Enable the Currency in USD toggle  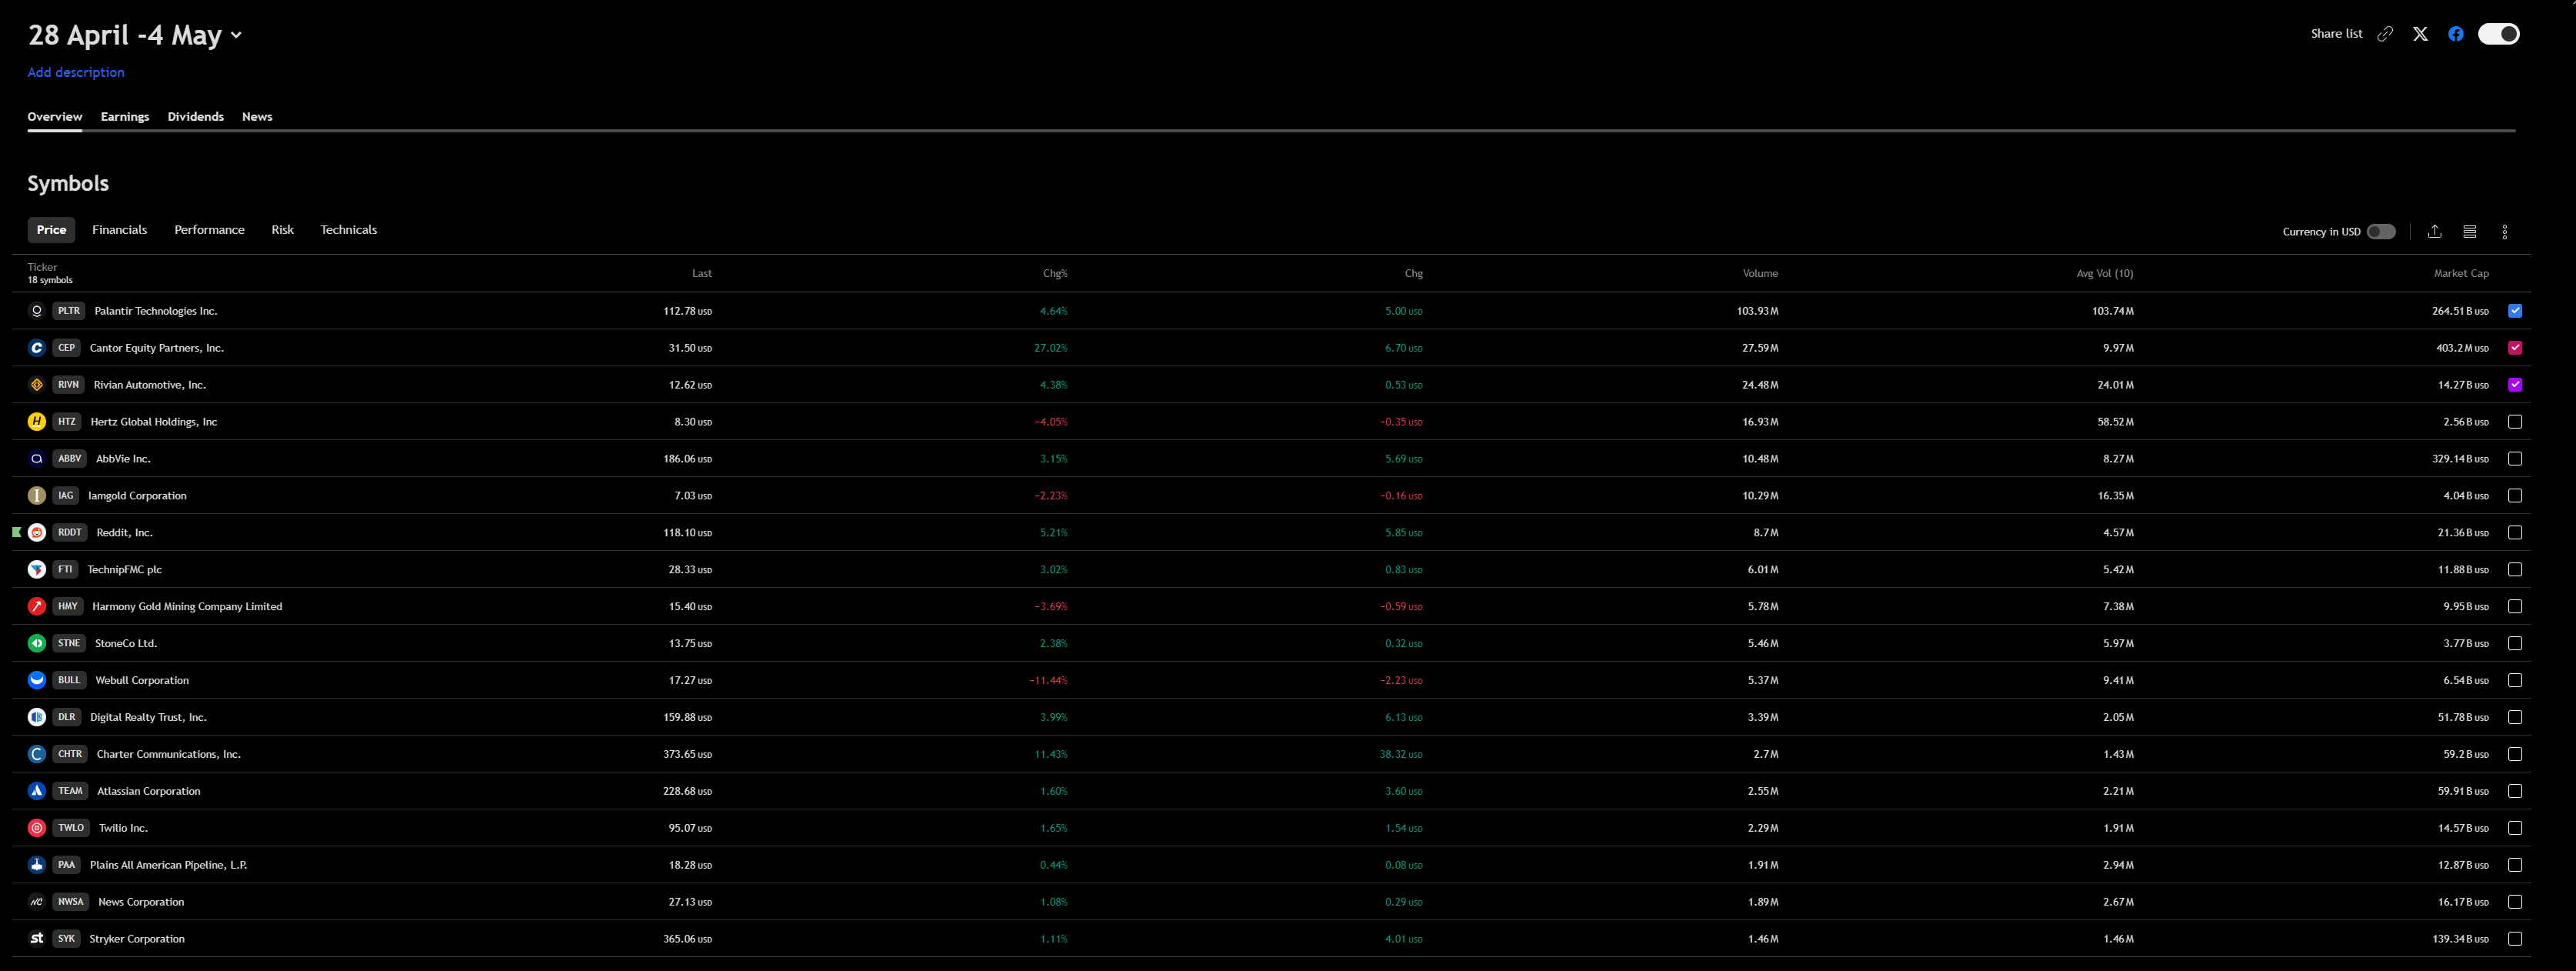(2381, 231)
